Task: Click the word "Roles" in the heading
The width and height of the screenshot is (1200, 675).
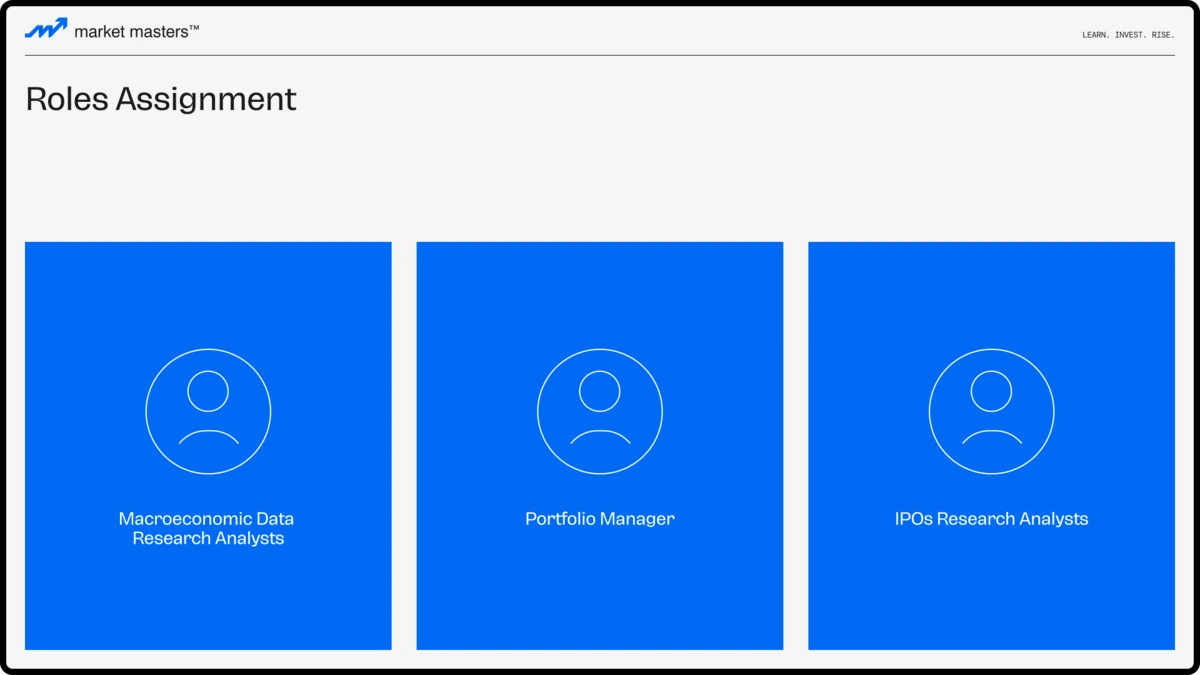Action: 67,99
